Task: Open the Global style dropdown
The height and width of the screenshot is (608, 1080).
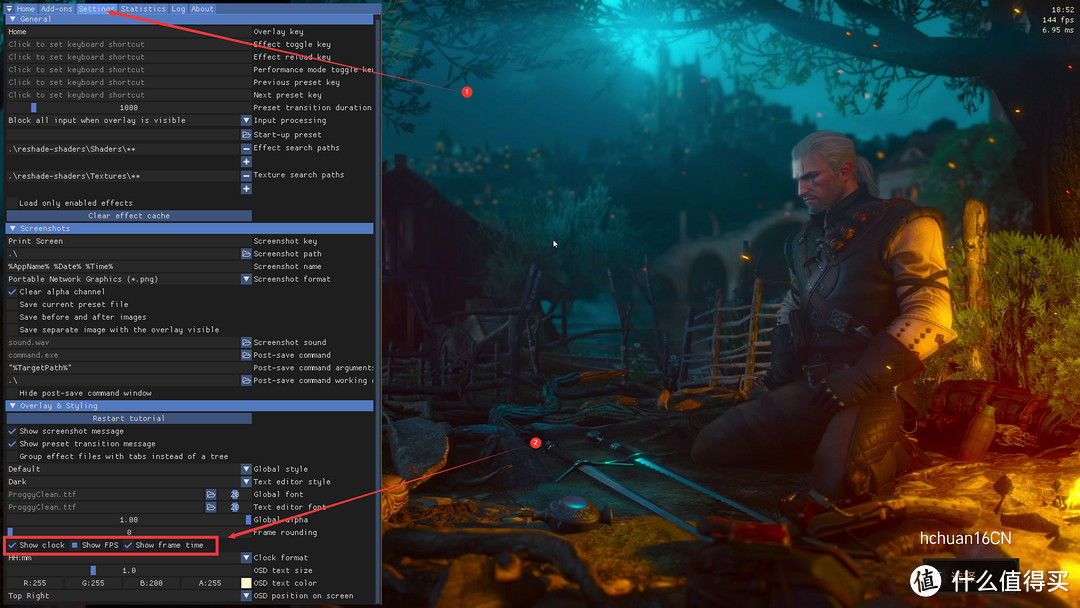Action: pyautogui.click(x=246, y=470)
